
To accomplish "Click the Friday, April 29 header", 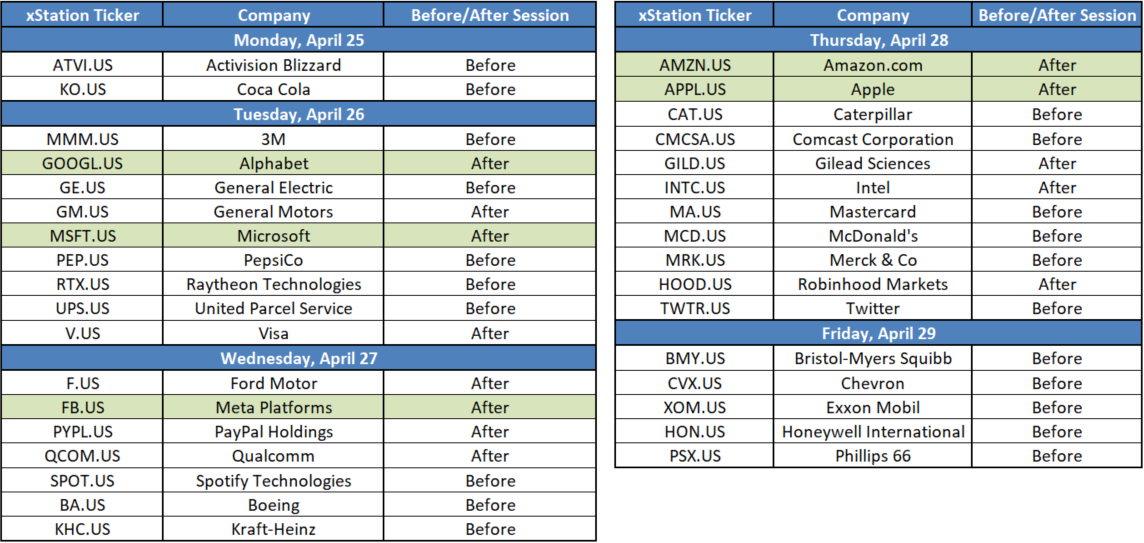I will [878, 334].
